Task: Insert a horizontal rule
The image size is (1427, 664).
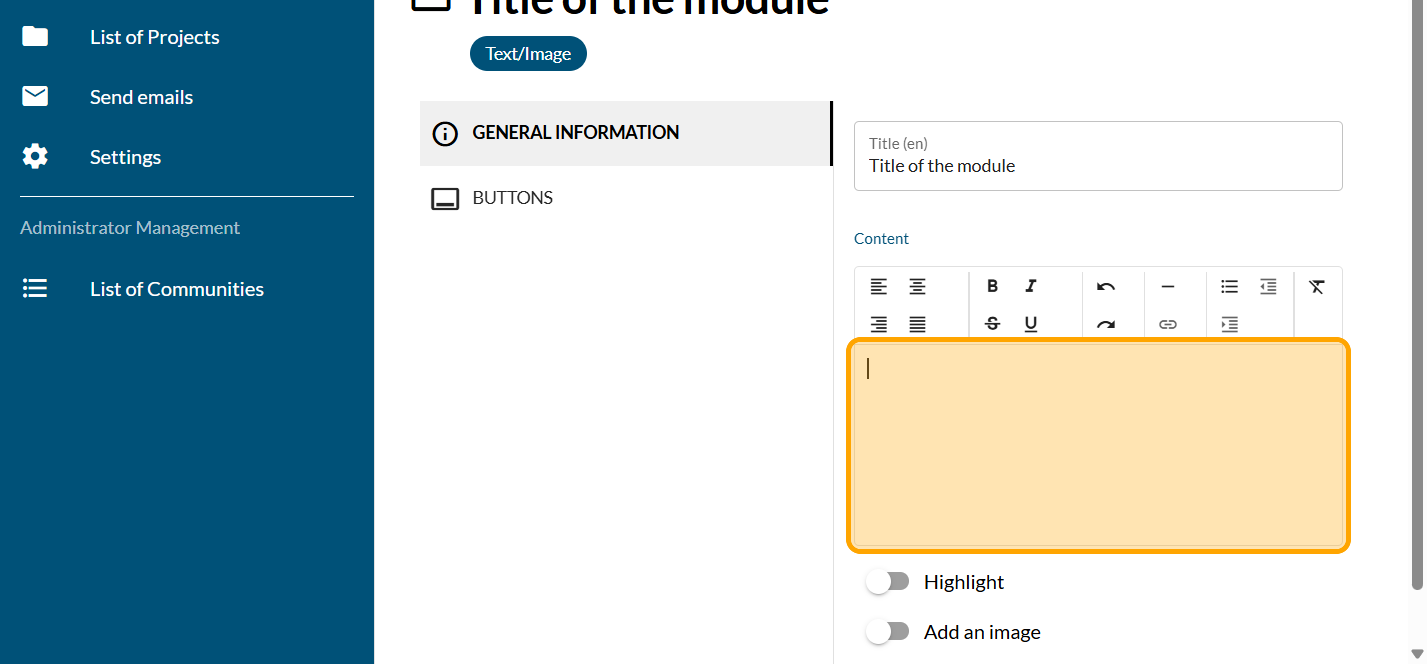Action: (x=1167, y=287)
